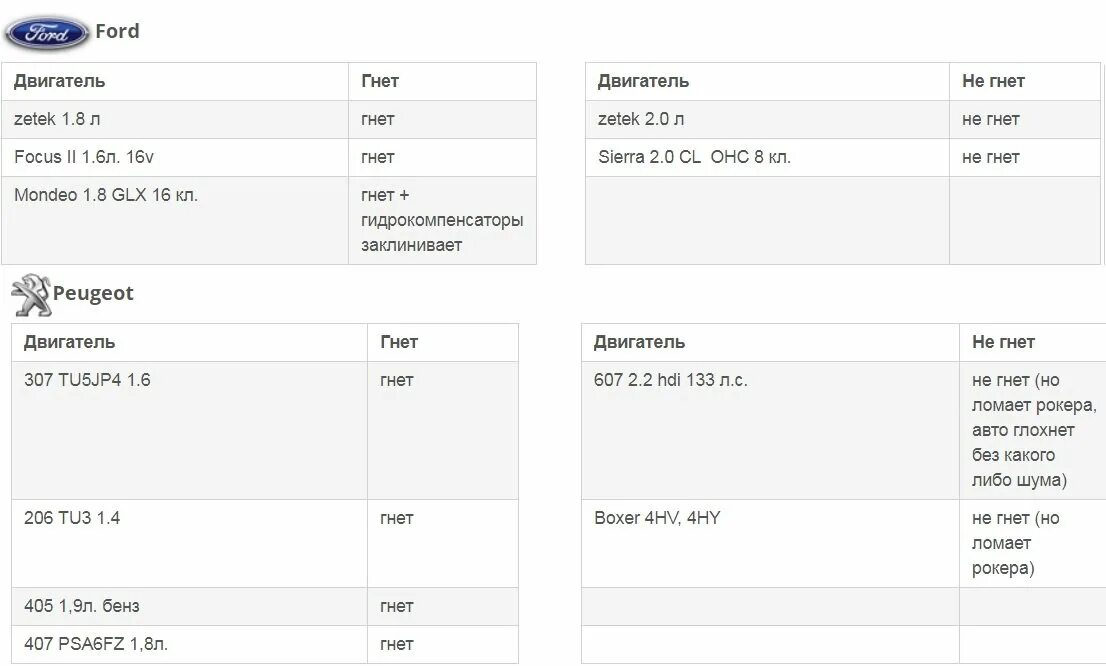Screen dimensions: 1106x666
Task: Click the Peugeot table Не гнет header
Action: tap(1033, 342)
